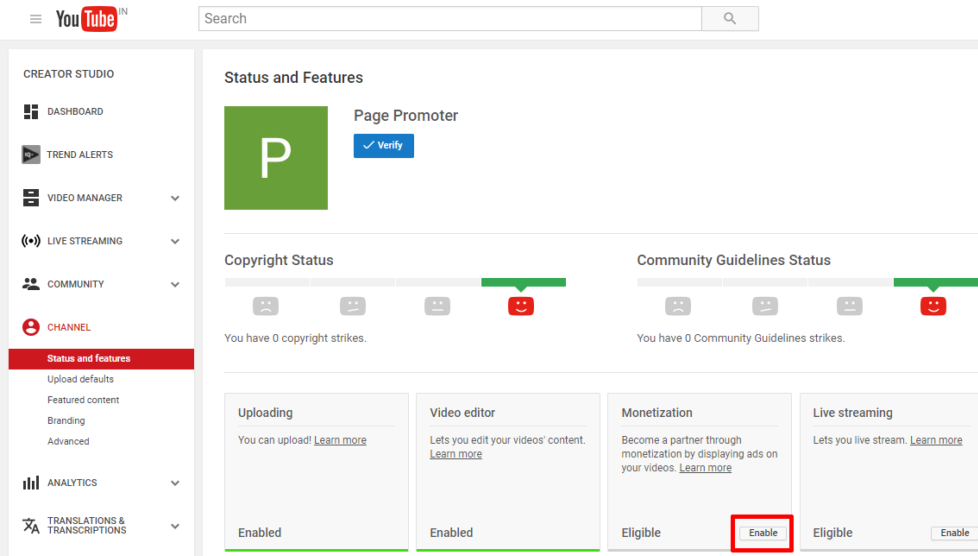This screenshot has width=978, height=556.
Task: Click the green Community Guidelines progress bar
Action: click(936, 283)
